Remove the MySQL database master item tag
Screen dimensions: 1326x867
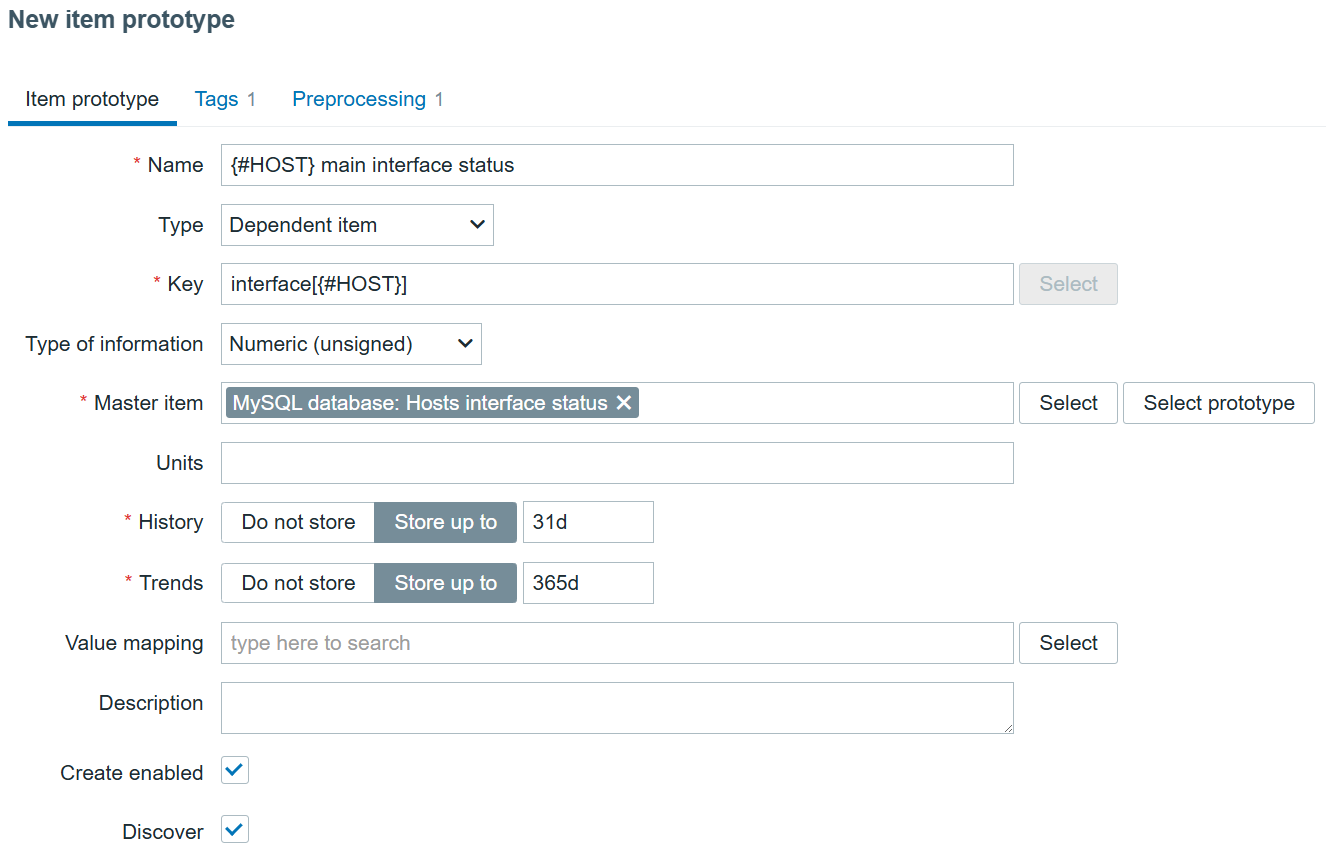coord(623,403)
